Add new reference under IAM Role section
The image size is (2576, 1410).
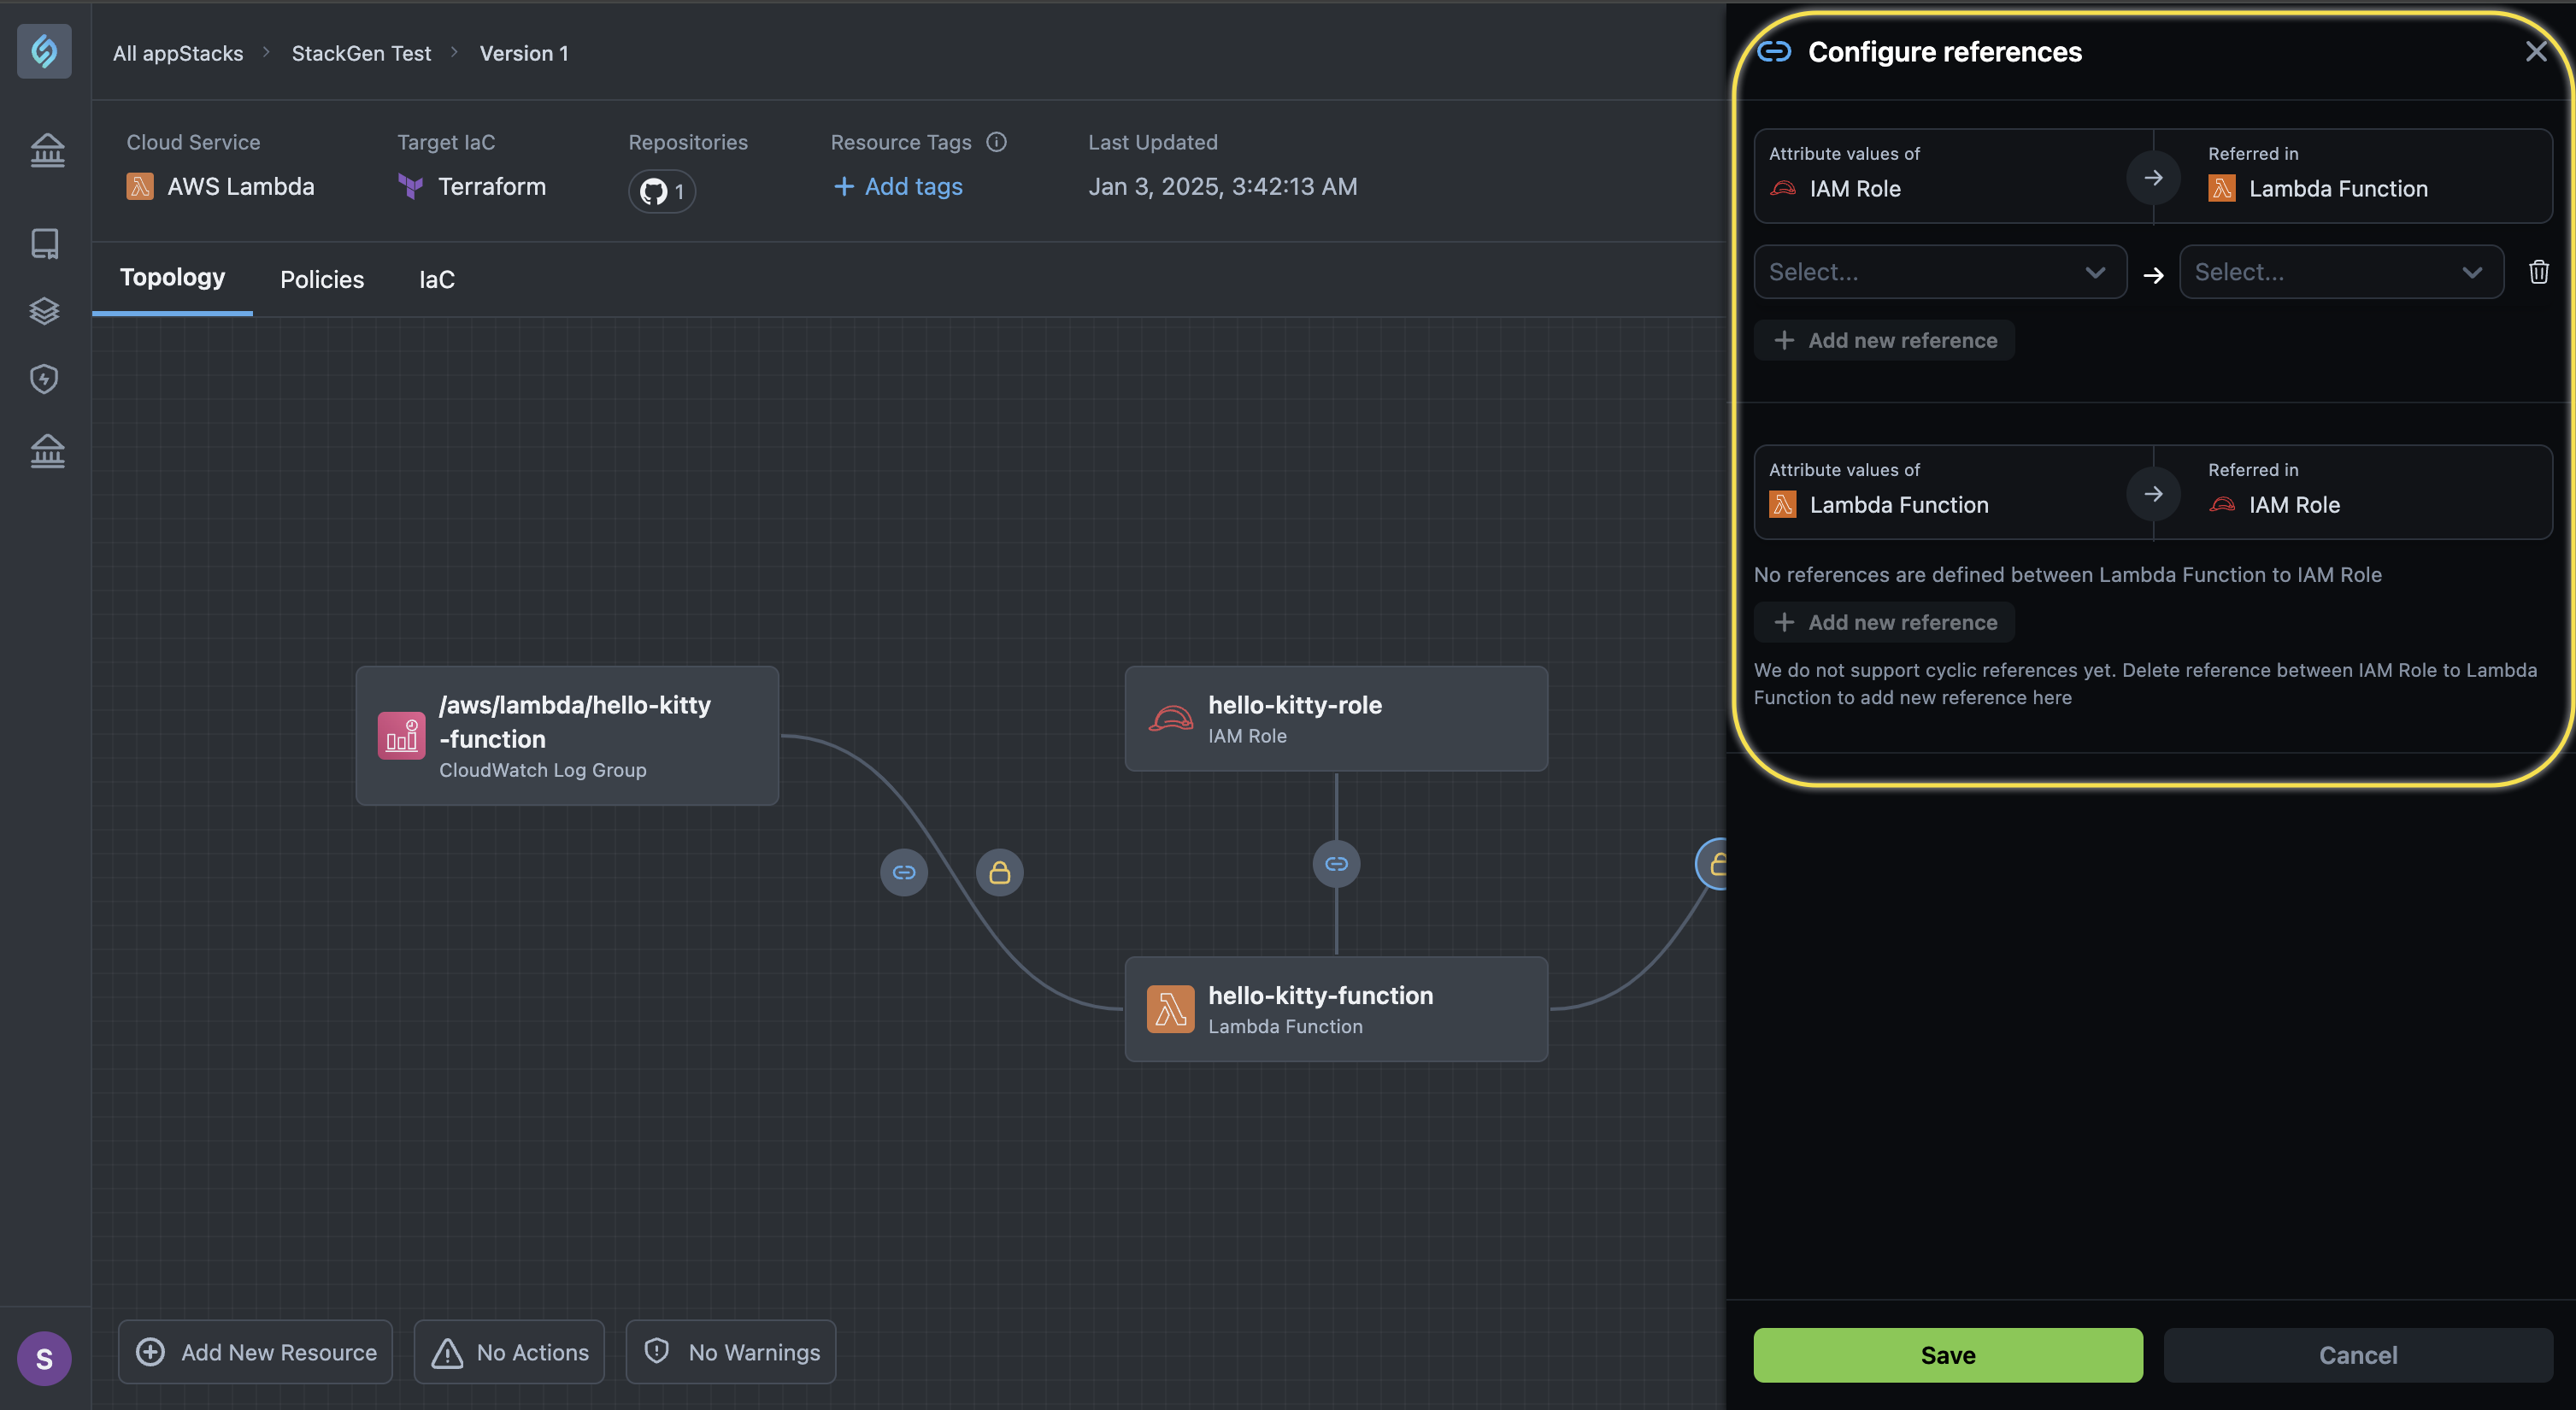click(1884, 340)
